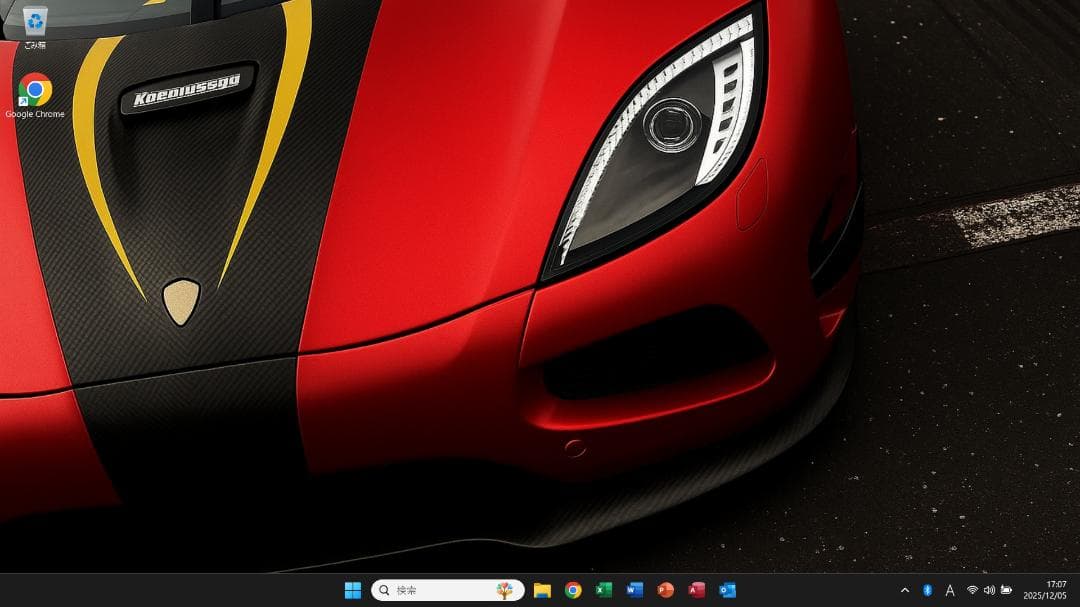Open Excel from the taskbar
1080x607 pixels.
[603, 590]
